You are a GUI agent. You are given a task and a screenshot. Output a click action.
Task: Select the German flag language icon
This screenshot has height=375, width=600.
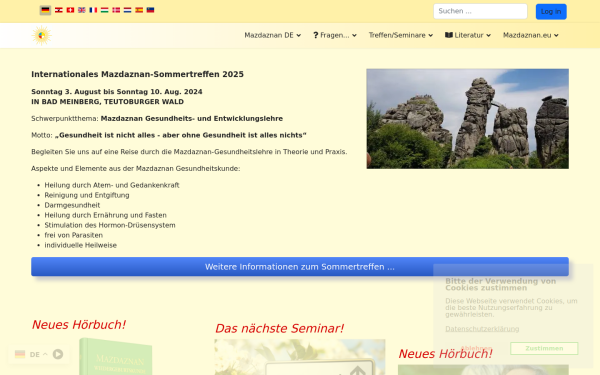point(45,10)
